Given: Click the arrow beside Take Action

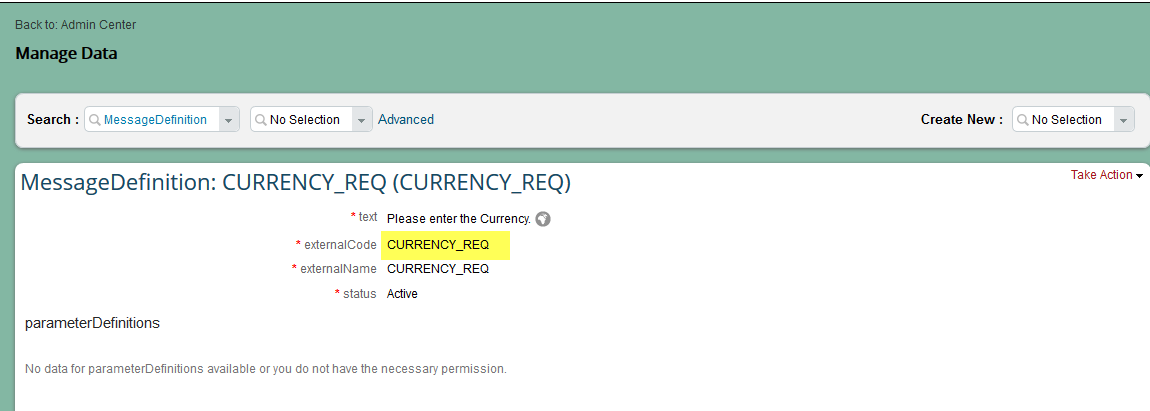Looking at the screenshot, I should (x=1139, y=176).
